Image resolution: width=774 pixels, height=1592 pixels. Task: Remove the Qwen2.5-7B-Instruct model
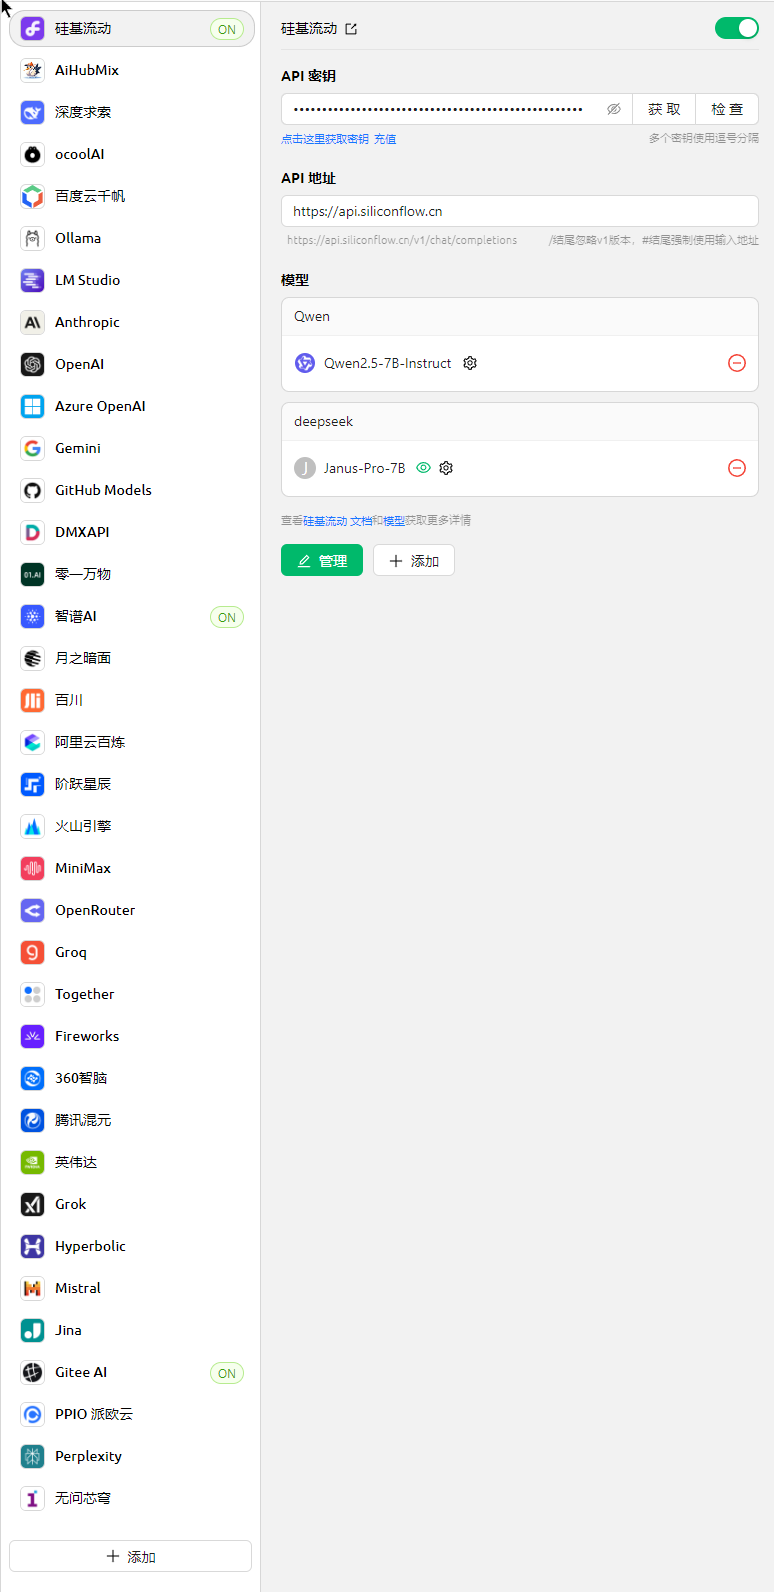(x=737, y=363)
